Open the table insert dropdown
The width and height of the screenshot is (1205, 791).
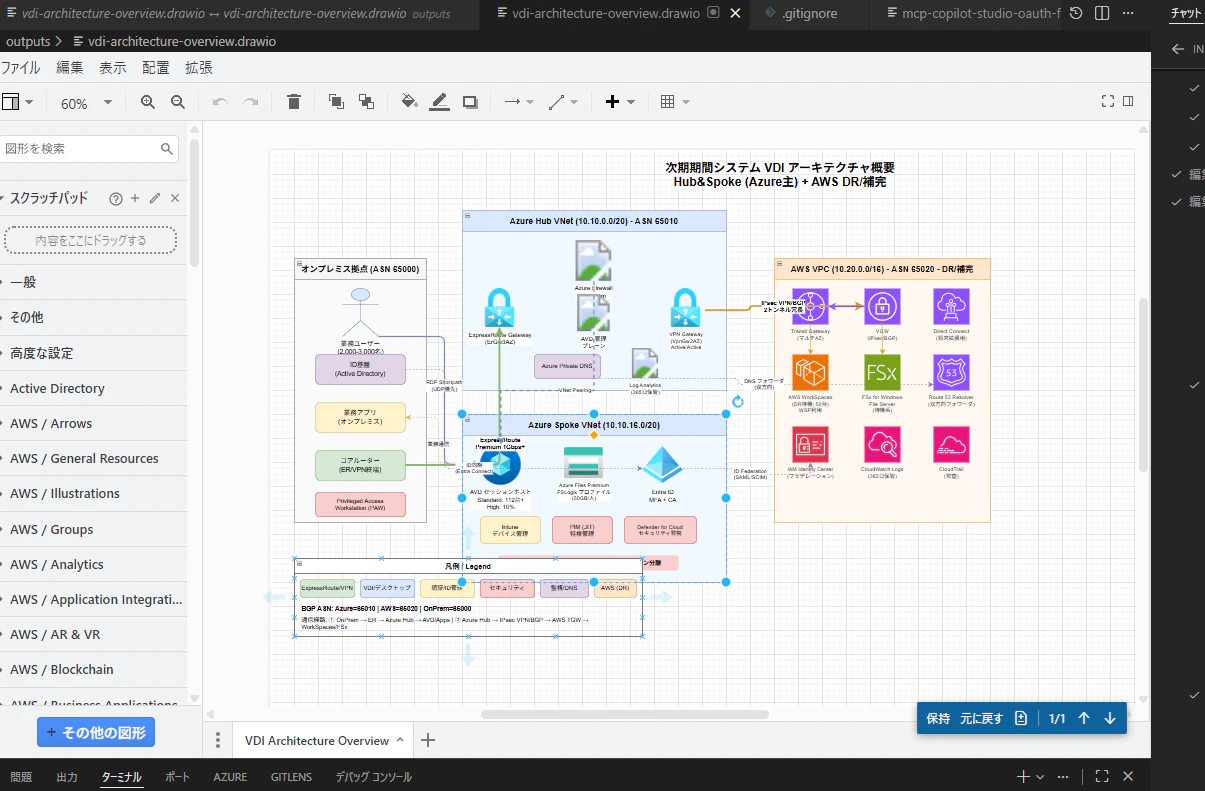(675, 102)
